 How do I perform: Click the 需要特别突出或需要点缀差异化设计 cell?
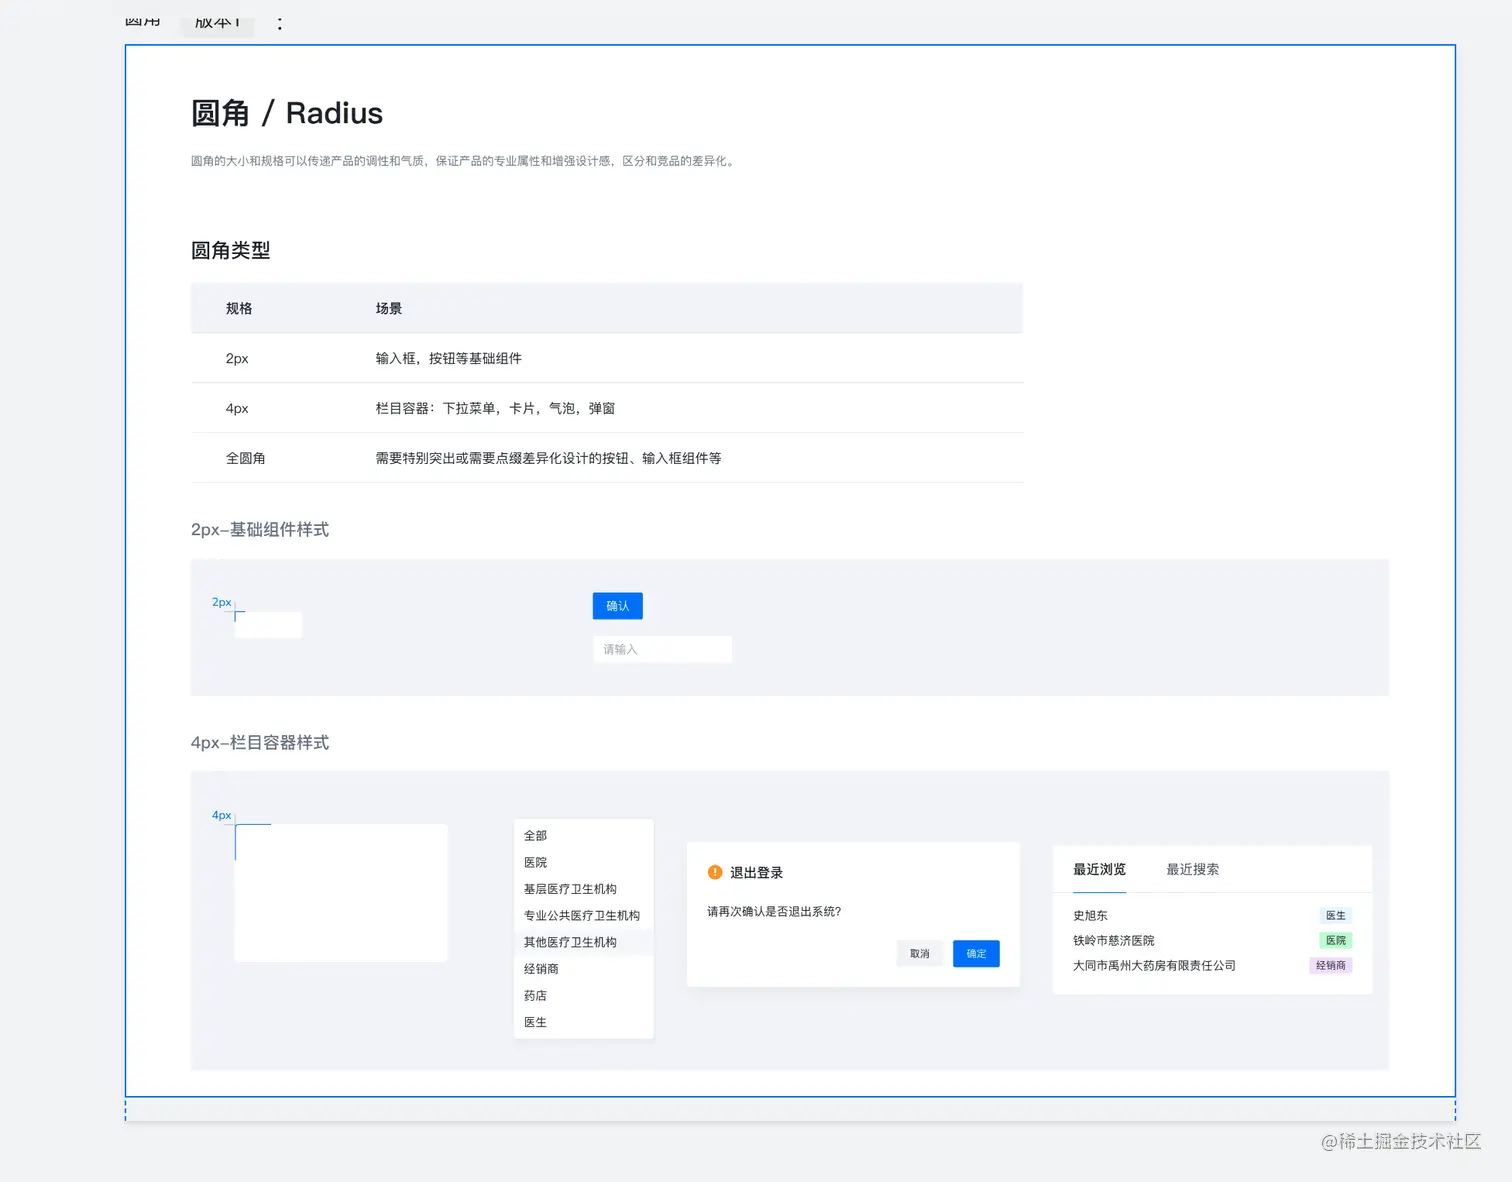click(x=548, y=458)
